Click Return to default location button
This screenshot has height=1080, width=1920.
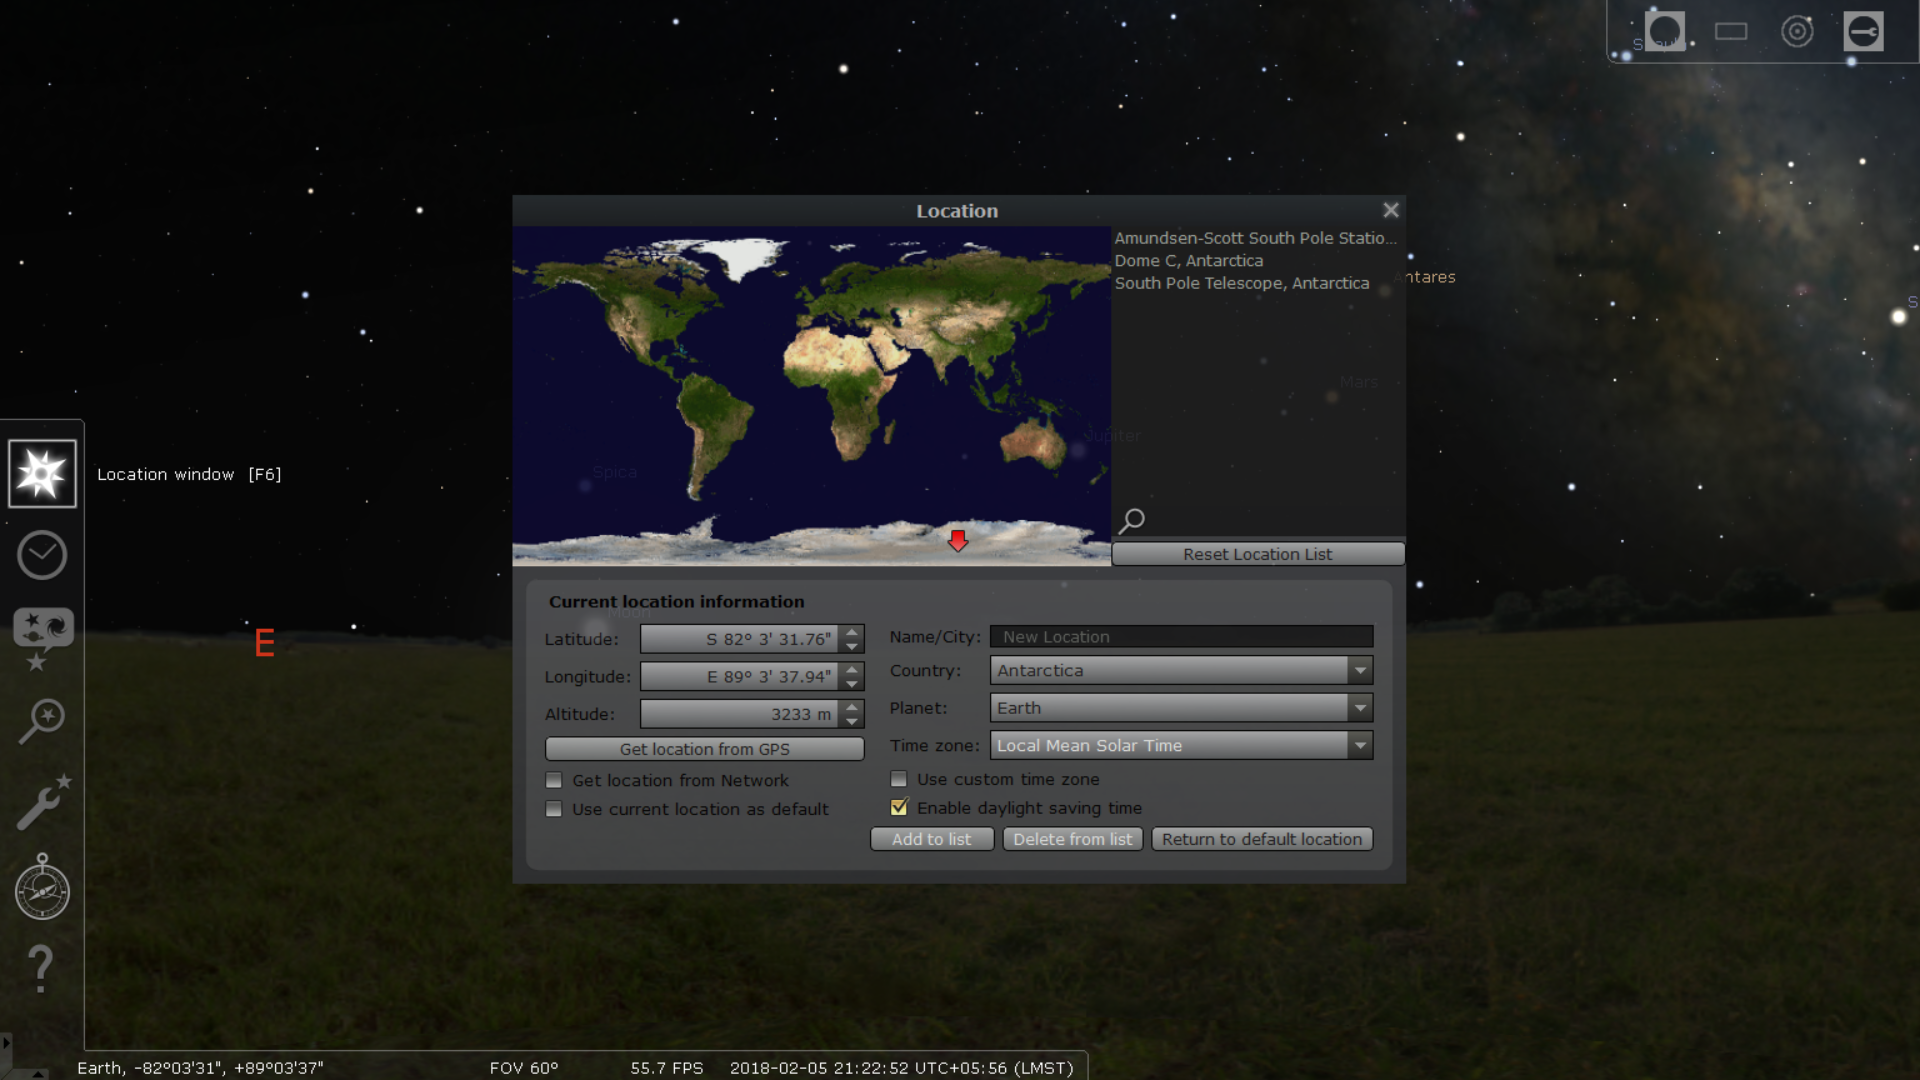[1262, 839]
